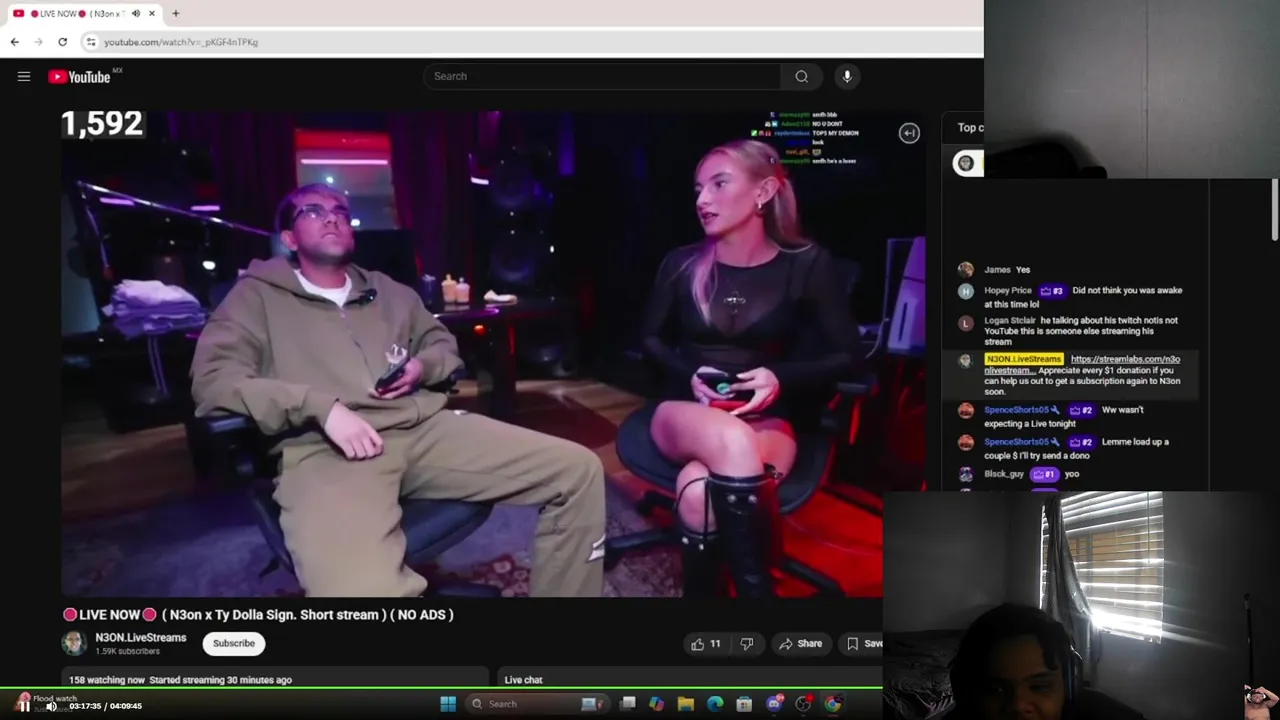The width and height of the screenshot is (1280, 720).
Task: Click the green playback progress bar
Action: (441, 689)
